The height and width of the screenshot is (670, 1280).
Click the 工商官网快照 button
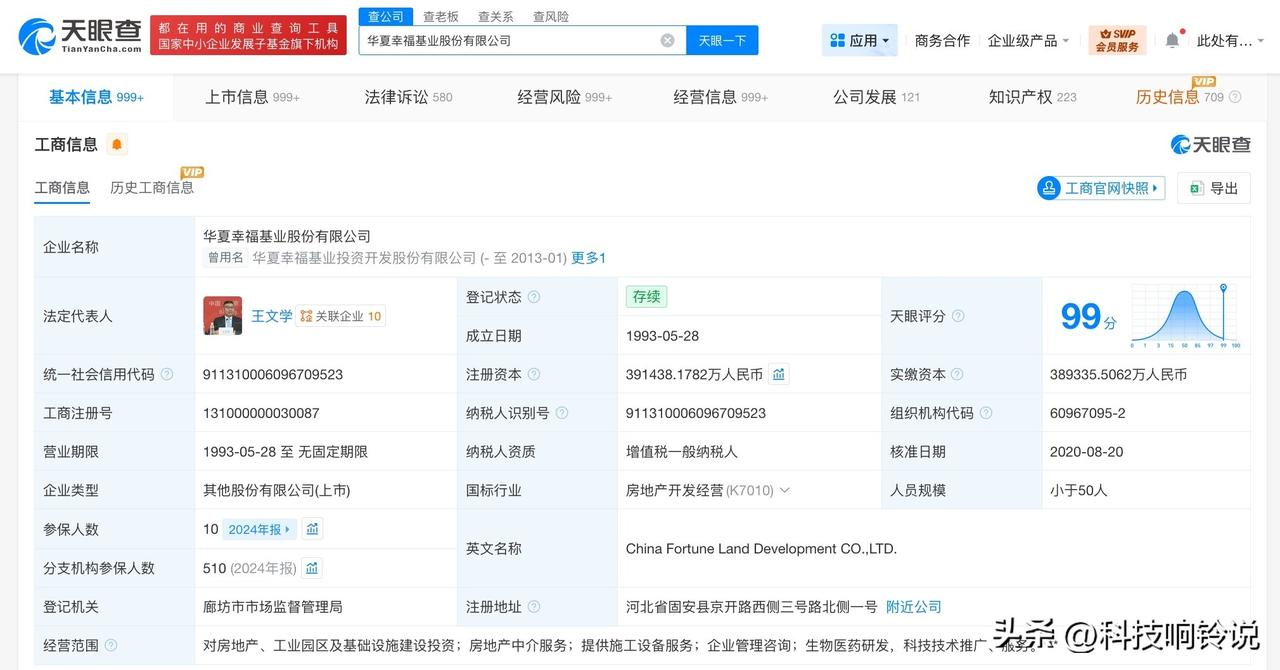pos(1101,188)
